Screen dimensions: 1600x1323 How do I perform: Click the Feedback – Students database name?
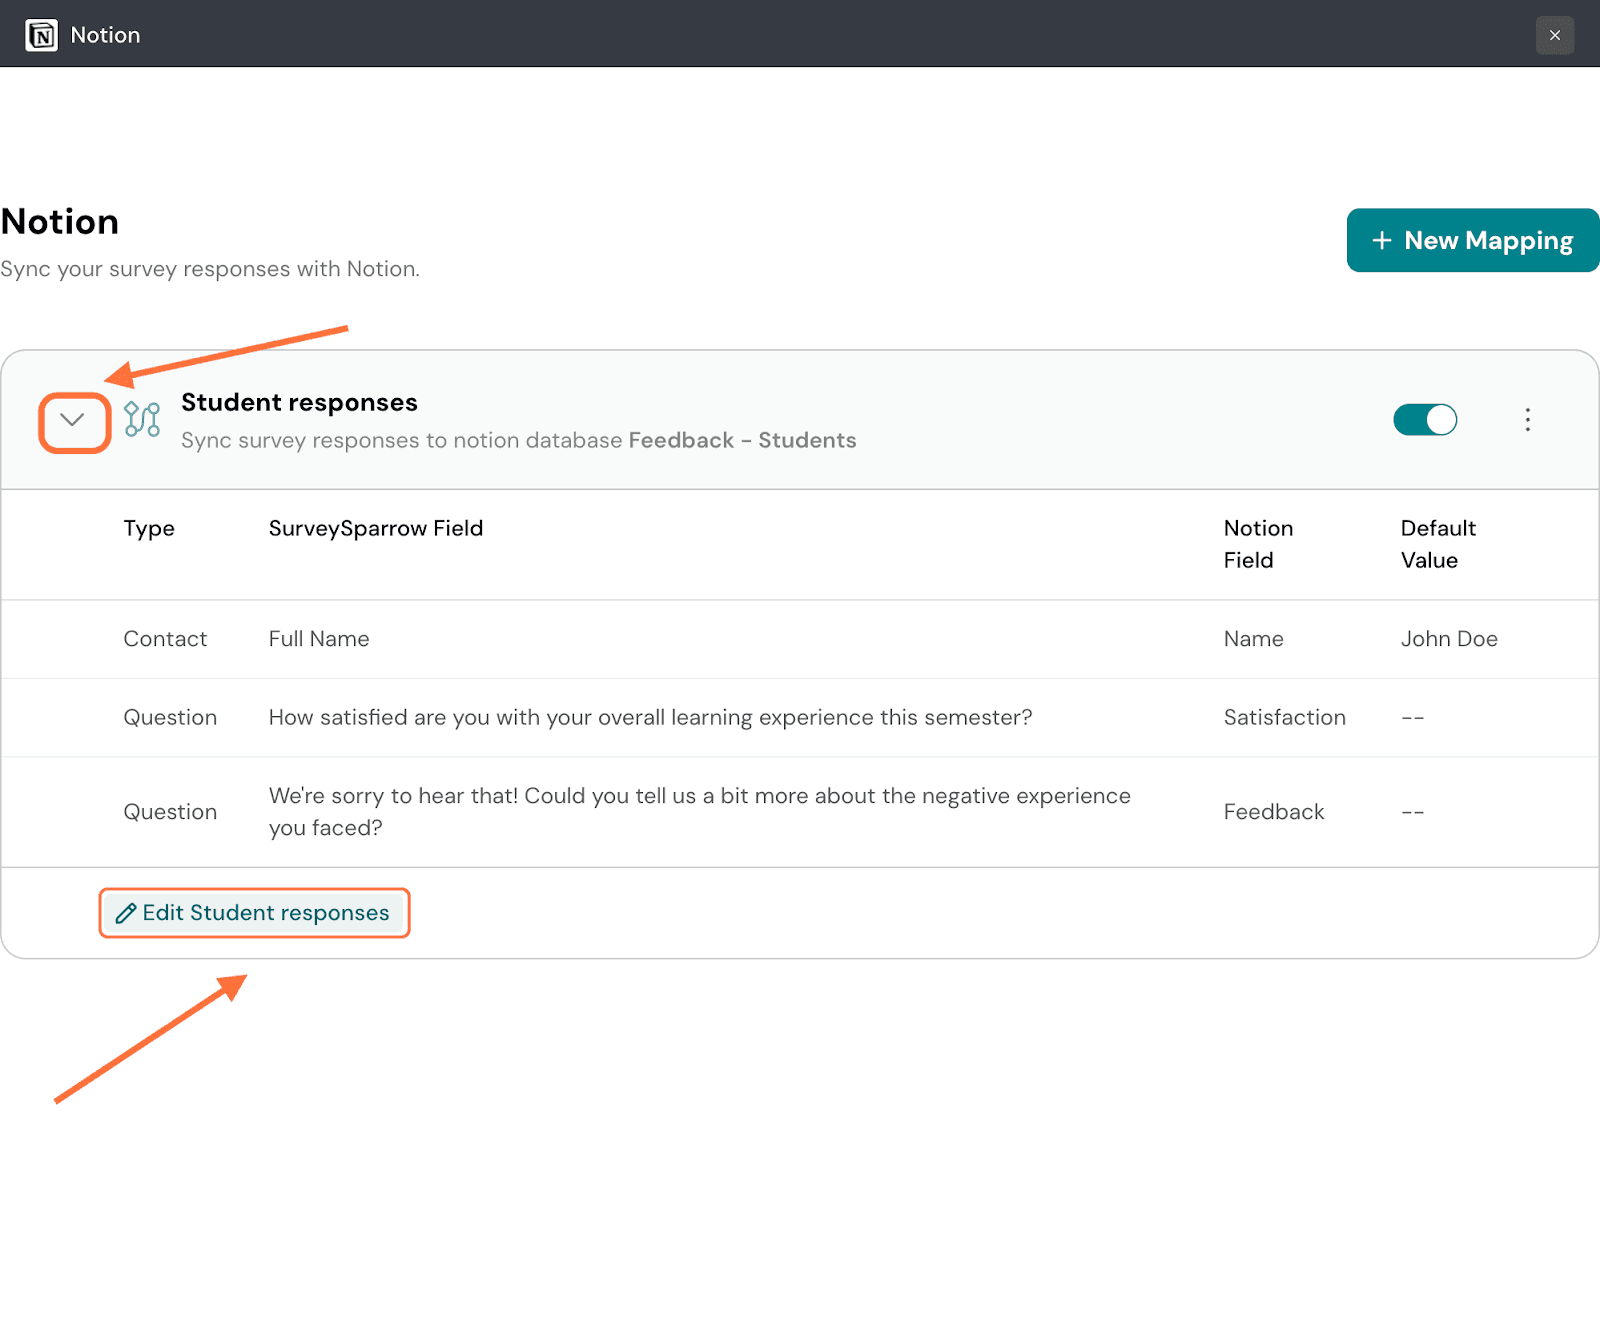pyautogui.click(x=742, y=441)
